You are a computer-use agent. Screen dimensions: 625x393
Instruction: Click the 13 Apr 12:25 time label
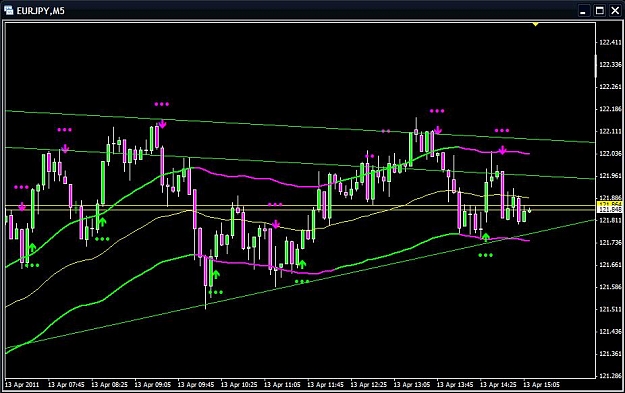368,385
